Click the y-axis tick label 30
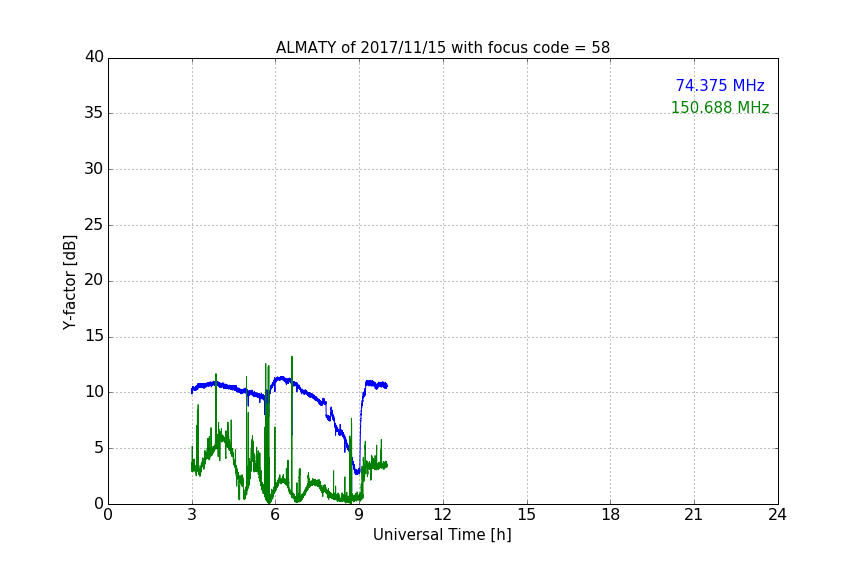The image size is (864, 576). coord(94,169)
